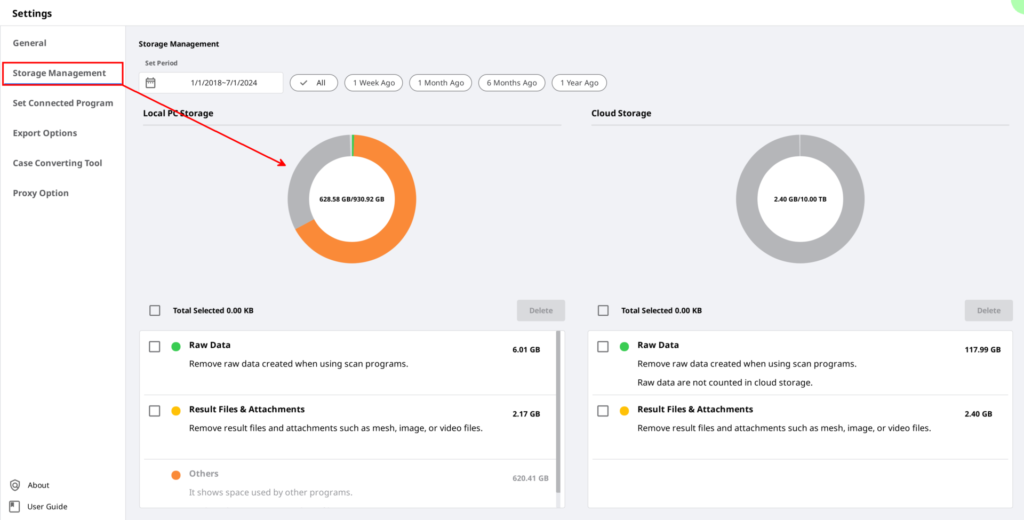Click 'Raw data are not counted in cloud storage' text
The width and height of the screenshot is (1024, 520).
725,383
